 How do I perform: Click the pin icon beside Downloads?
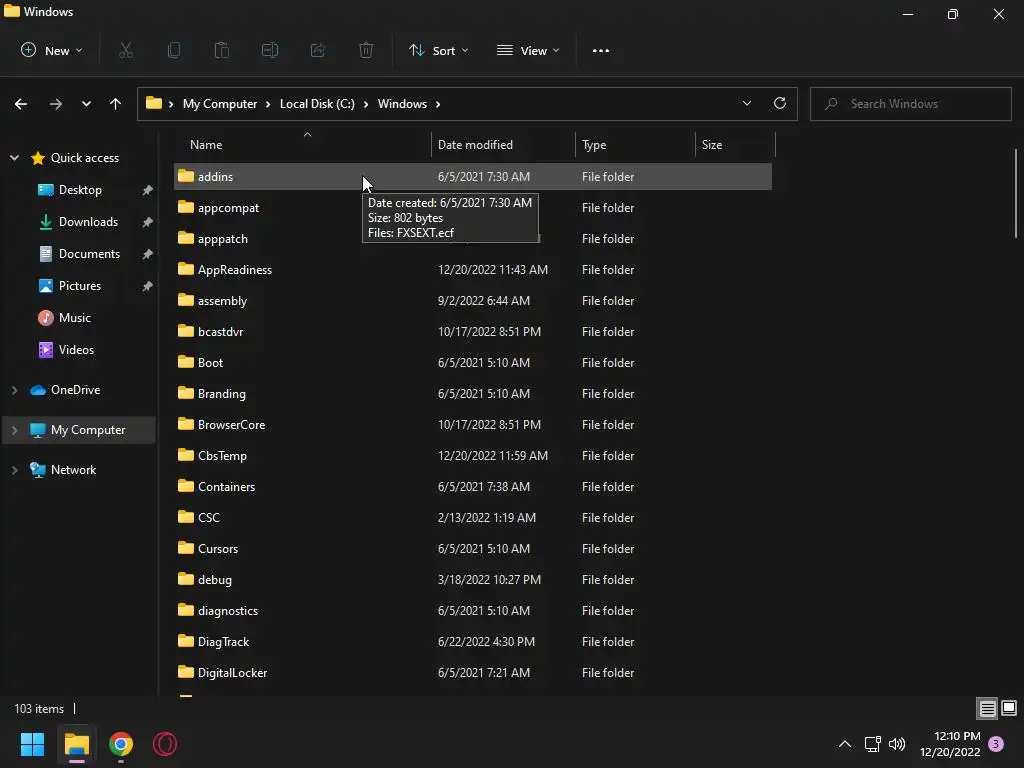click(148, 222)
